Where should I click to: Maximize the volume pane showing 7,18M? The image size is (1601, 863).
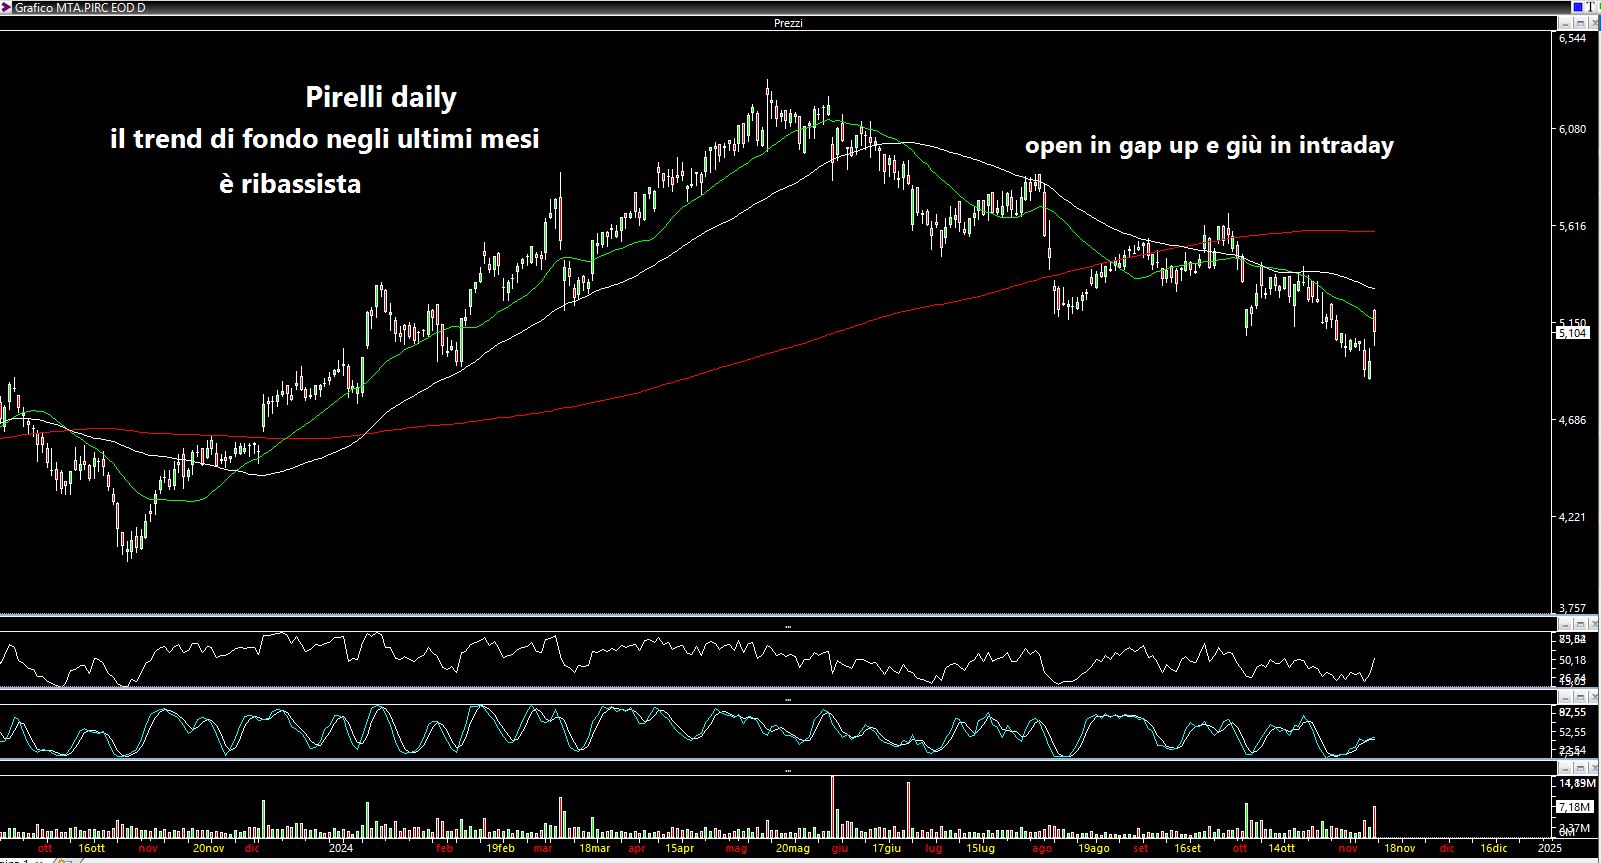(x=1580, y=769)
